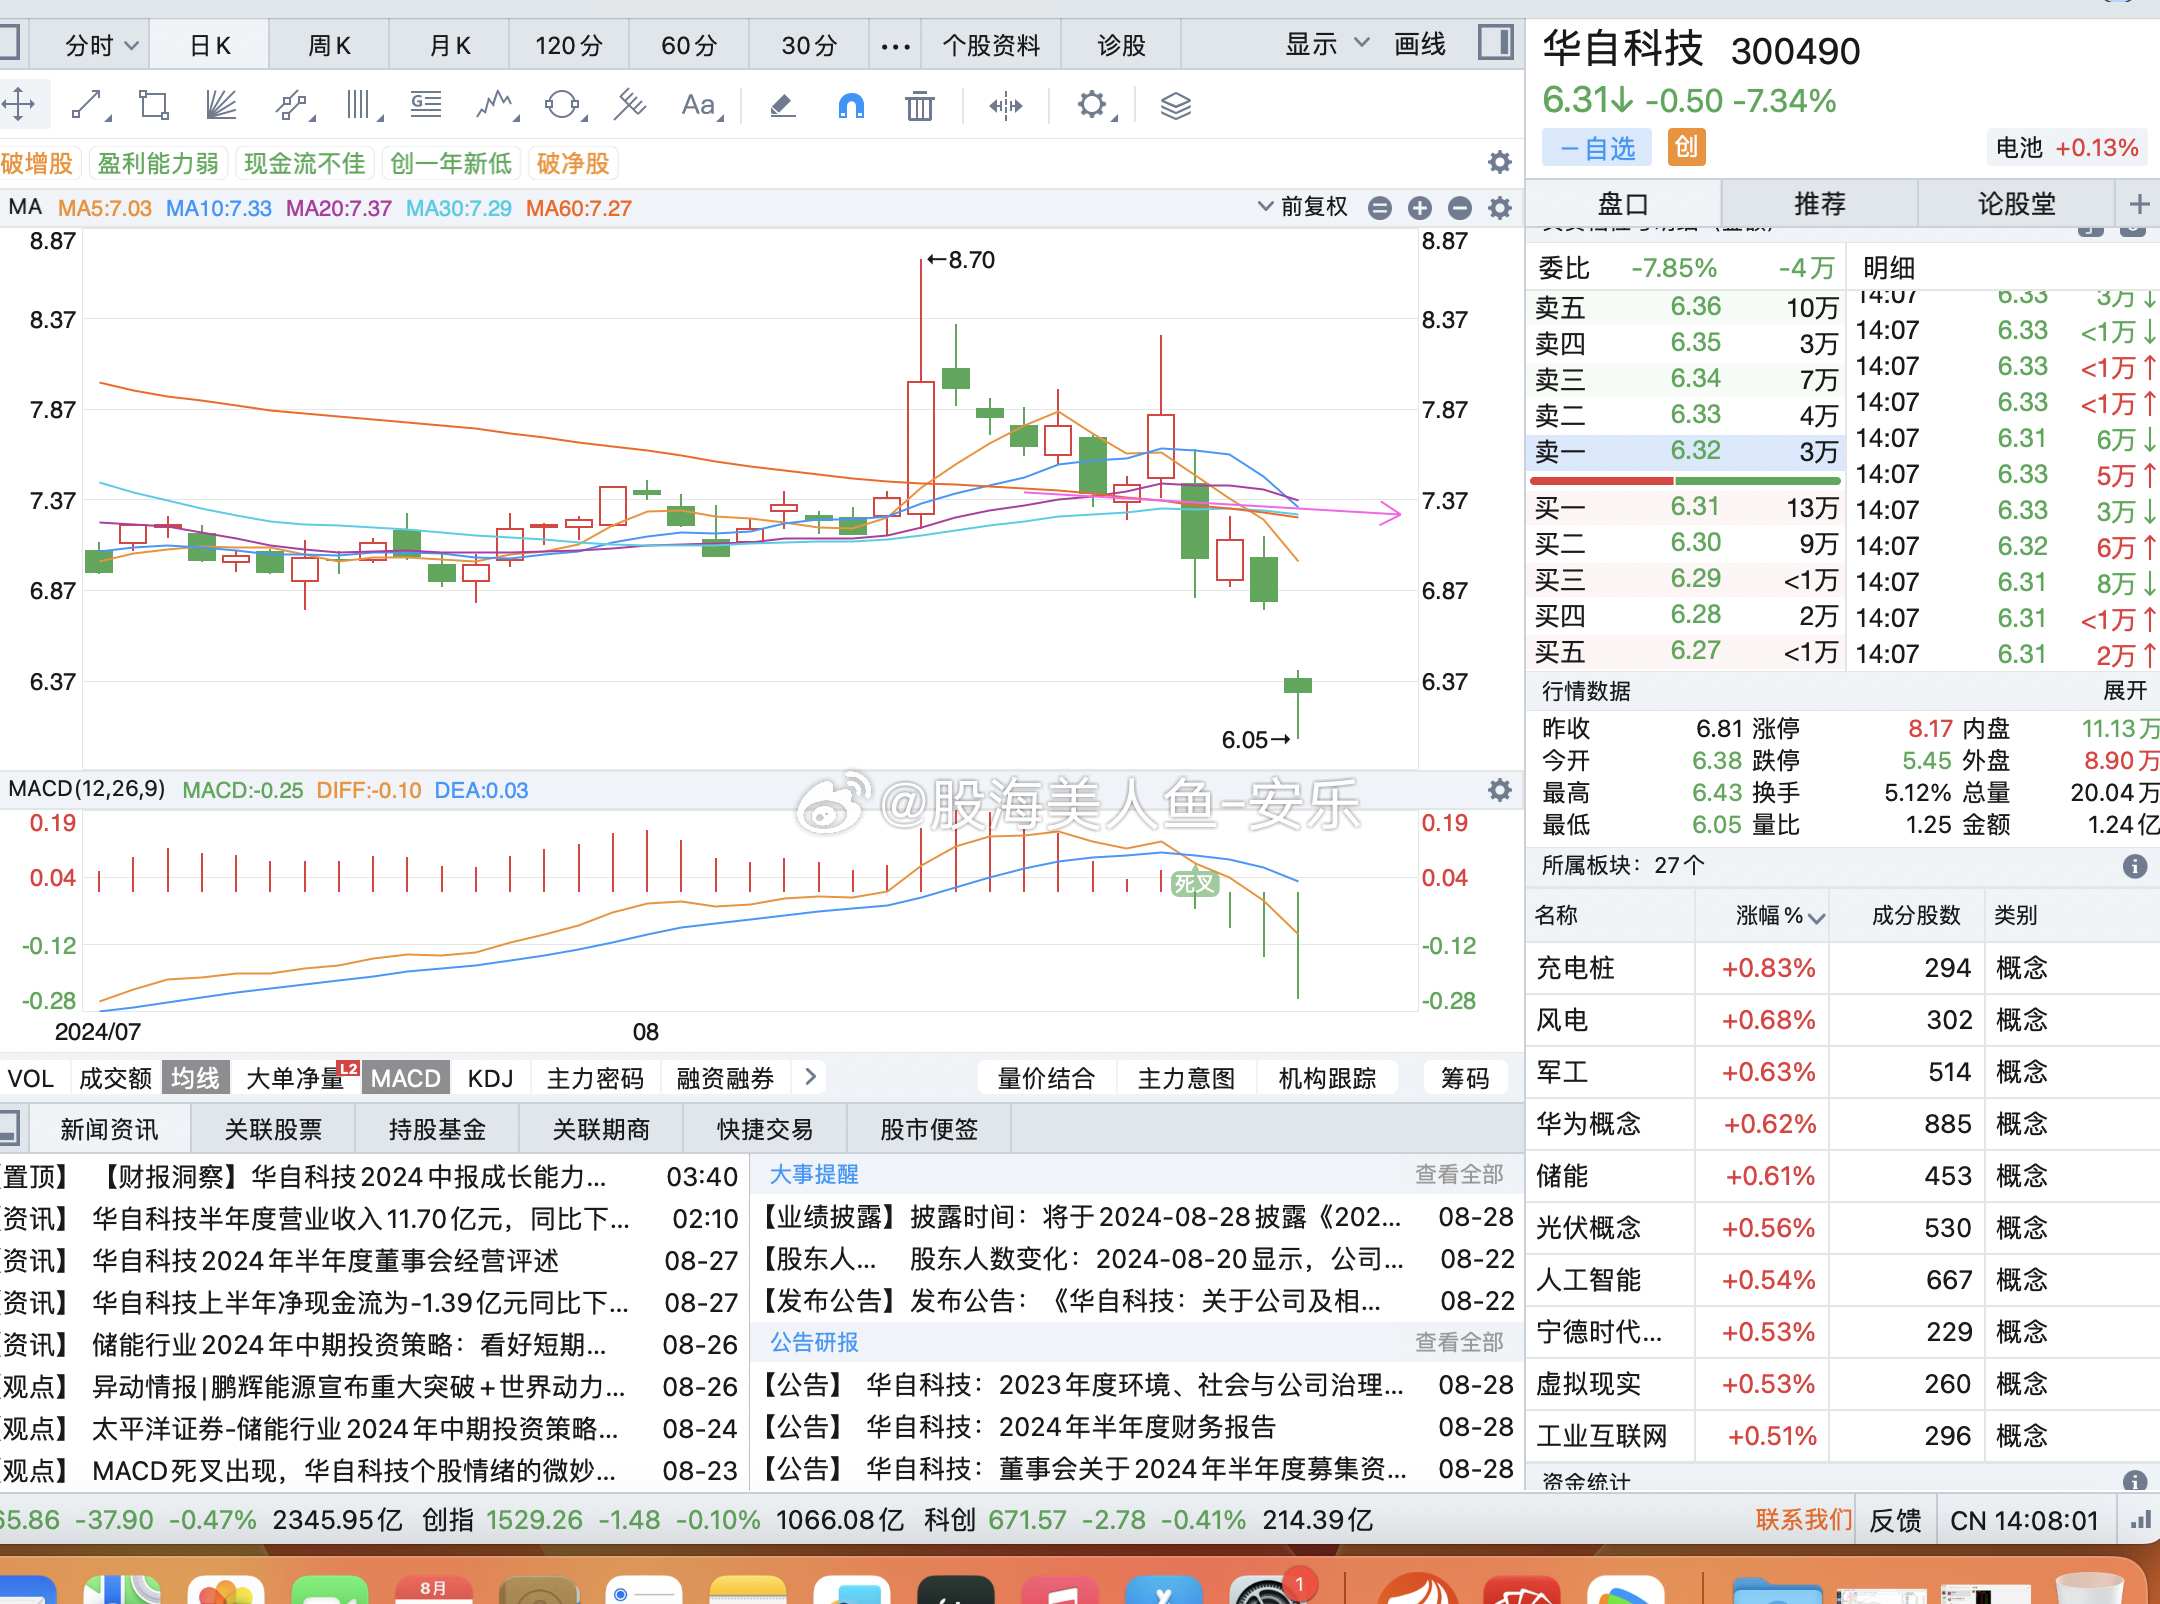Click 查看全部 beside 大事提醒
The width and height of the screenshot is (2160, 1604).
coord(1458,1174)
